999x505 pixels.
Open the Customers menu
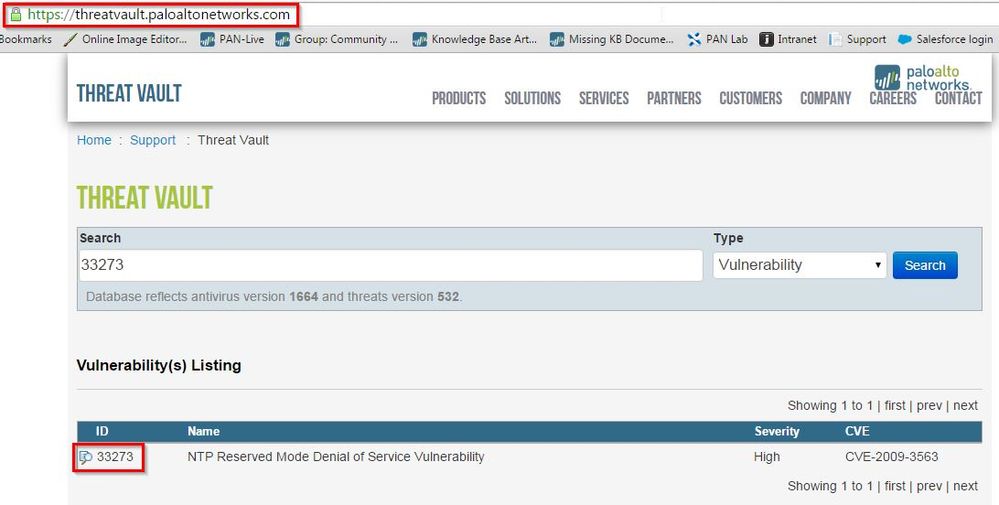pos(751,98)
